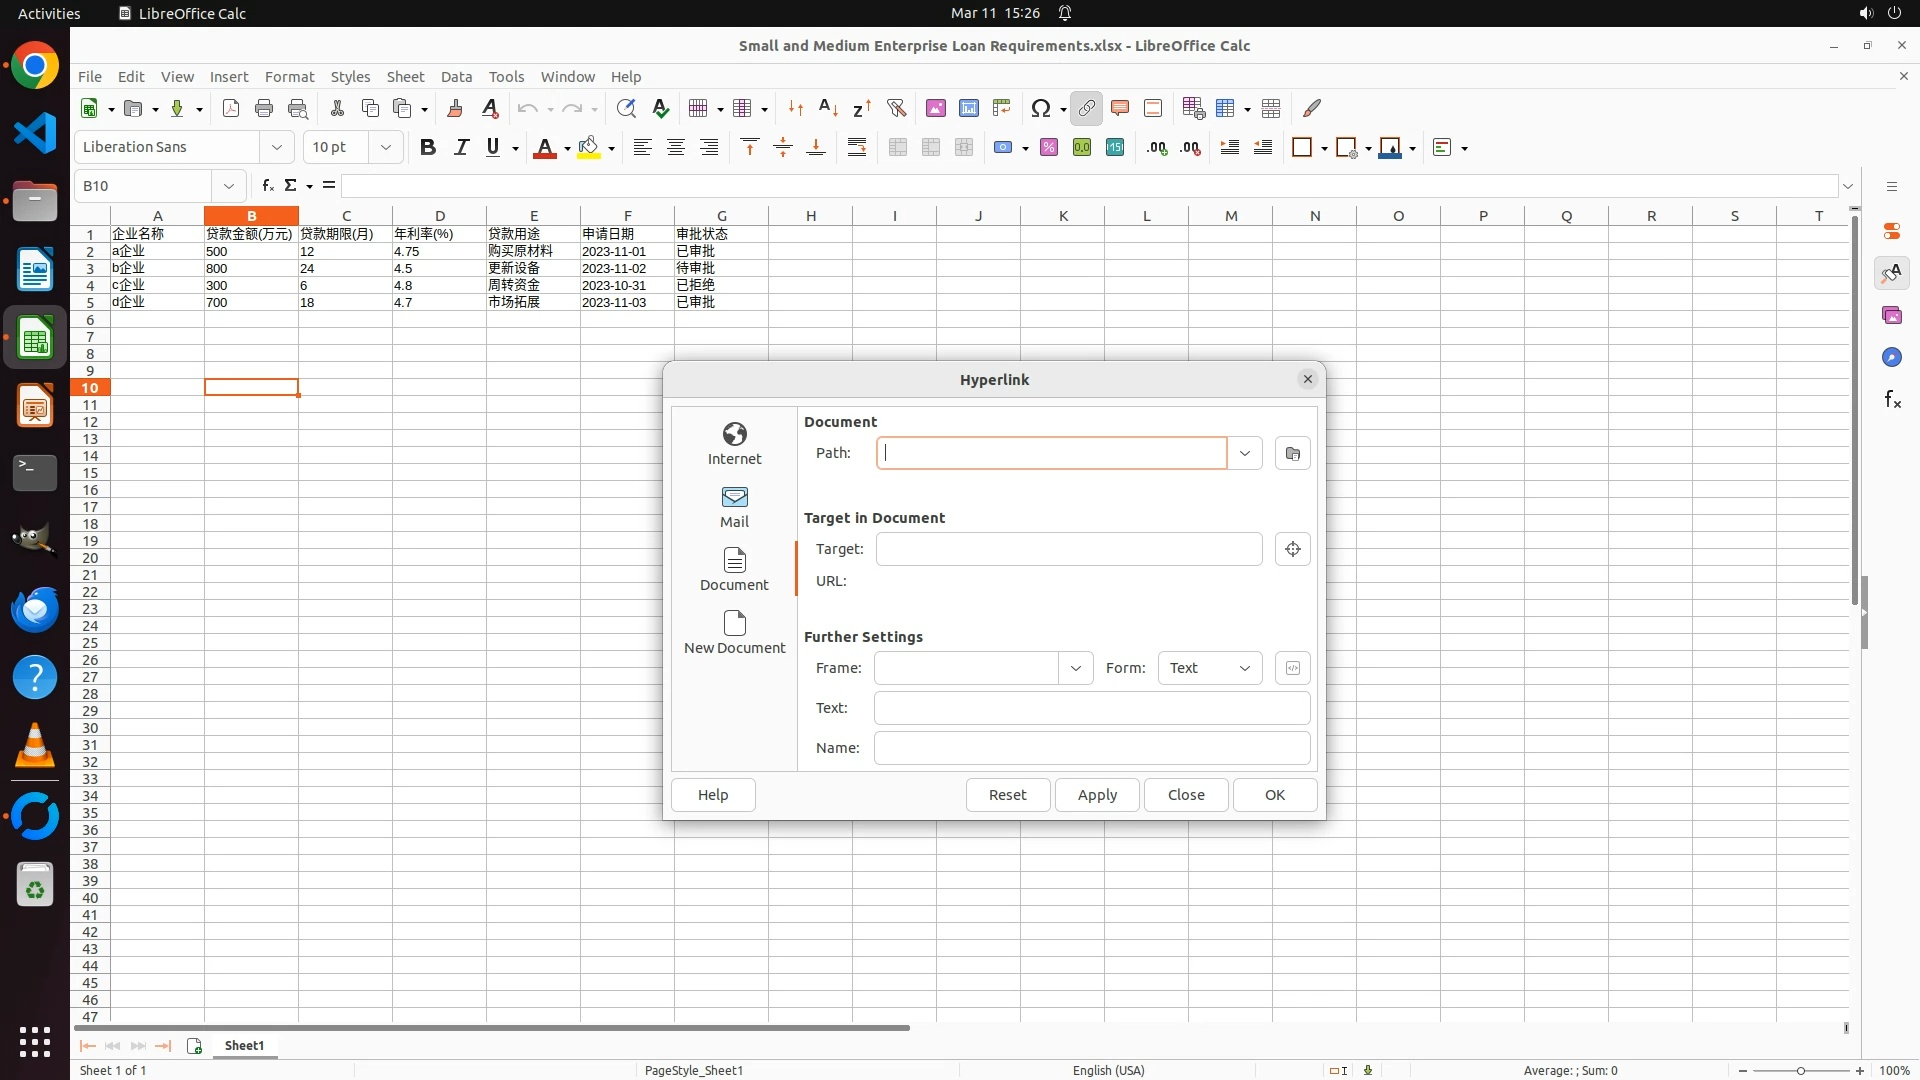Open Form dropdown showing Text
Viewport: 1920px width, 1080px height.
(x=1209, y=668)
